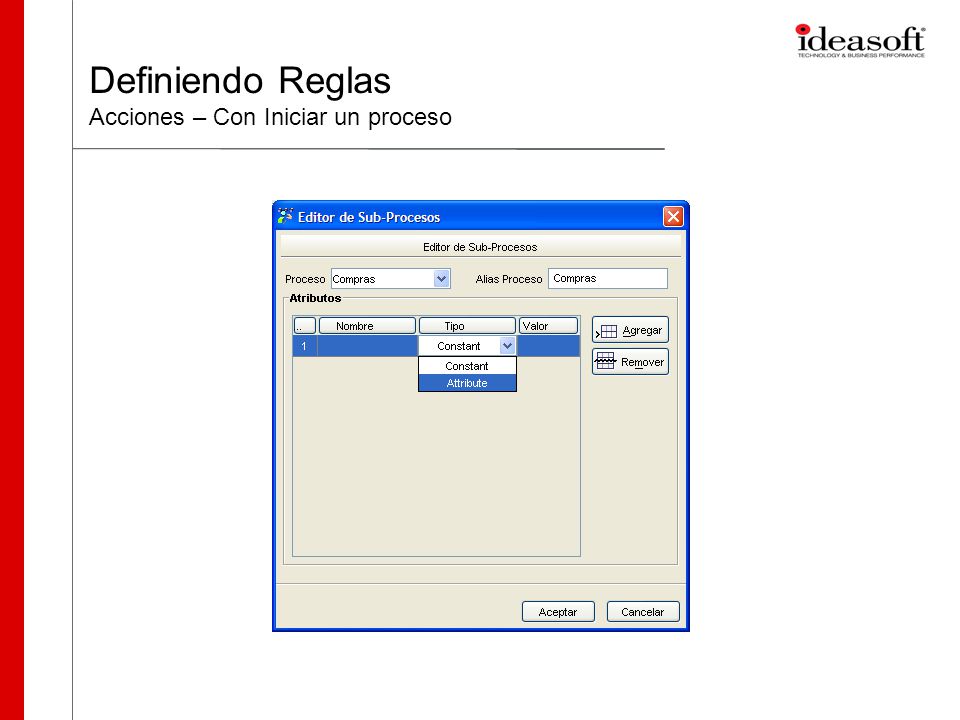Viewport: 960px width, 720px height.
Task: Click the Editor de Sub-Procesos title bar icon
Action: [285, 216]
